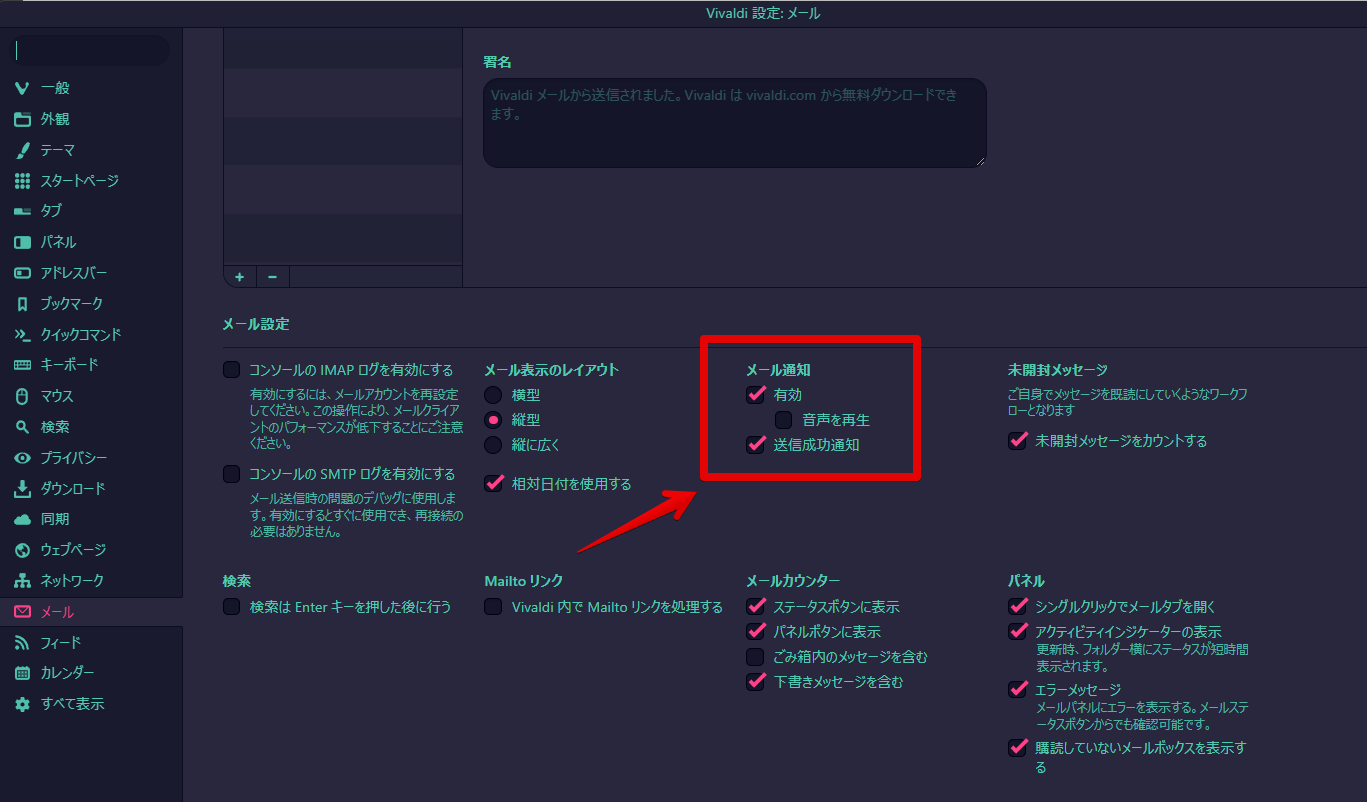Enable コンソールの IMAP ログを有効にする checkbox

point(232,370)
